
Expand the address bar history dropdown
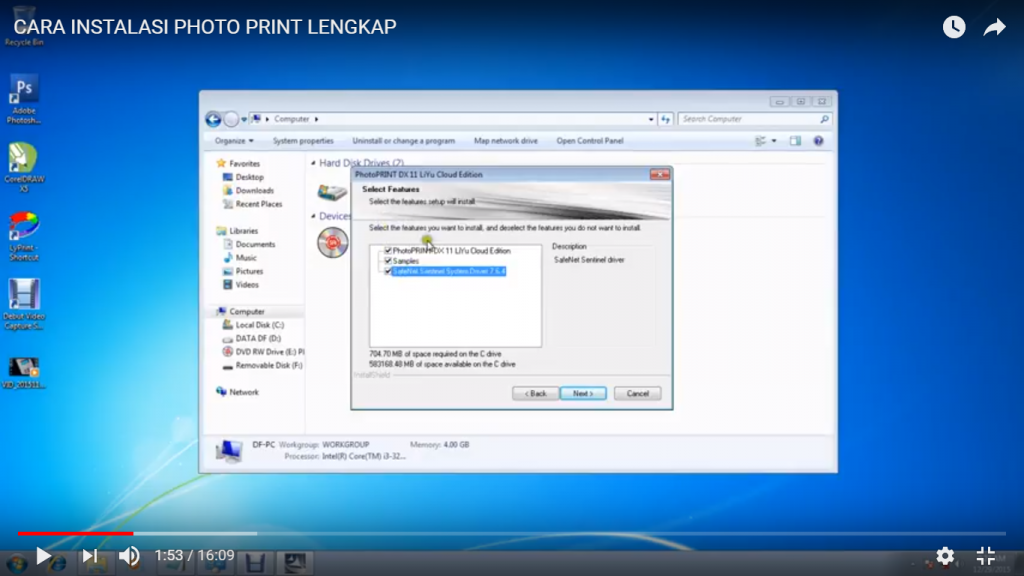click(650, 119)
